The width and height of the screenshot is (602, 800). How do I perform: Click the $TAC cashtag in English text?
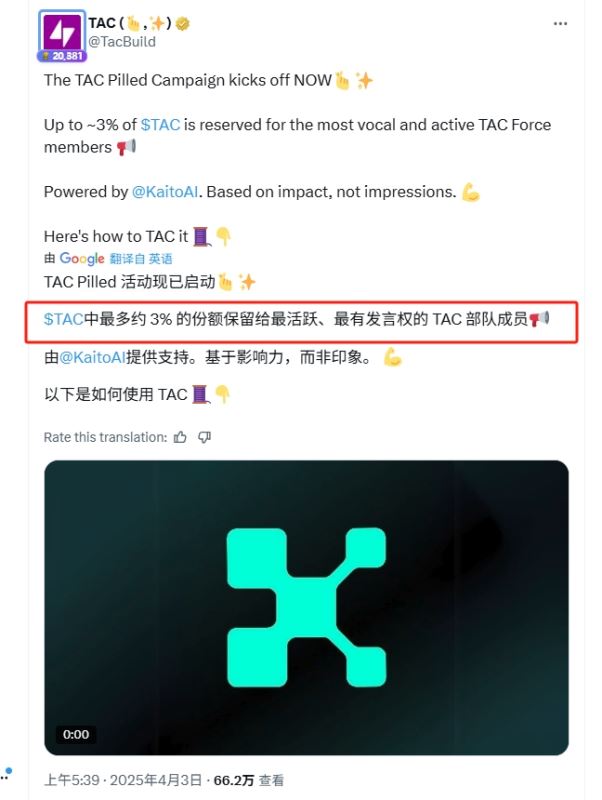(x=160, y=125)
